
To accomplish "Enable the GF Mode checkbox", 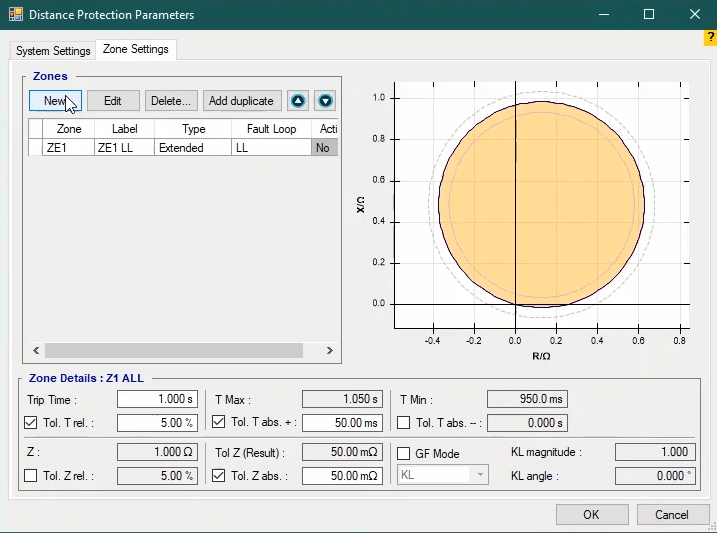I will (x=404, y=454).
